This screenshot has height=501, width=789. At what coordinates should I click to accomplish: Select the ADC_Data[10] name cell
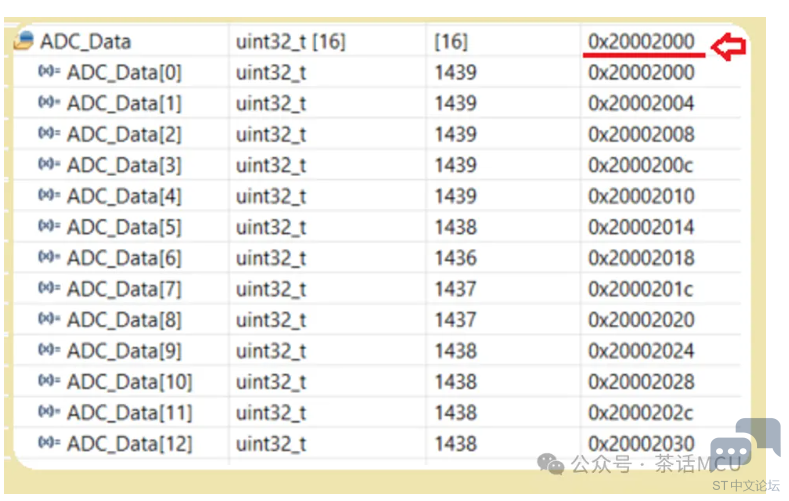[x=130, y=382]
